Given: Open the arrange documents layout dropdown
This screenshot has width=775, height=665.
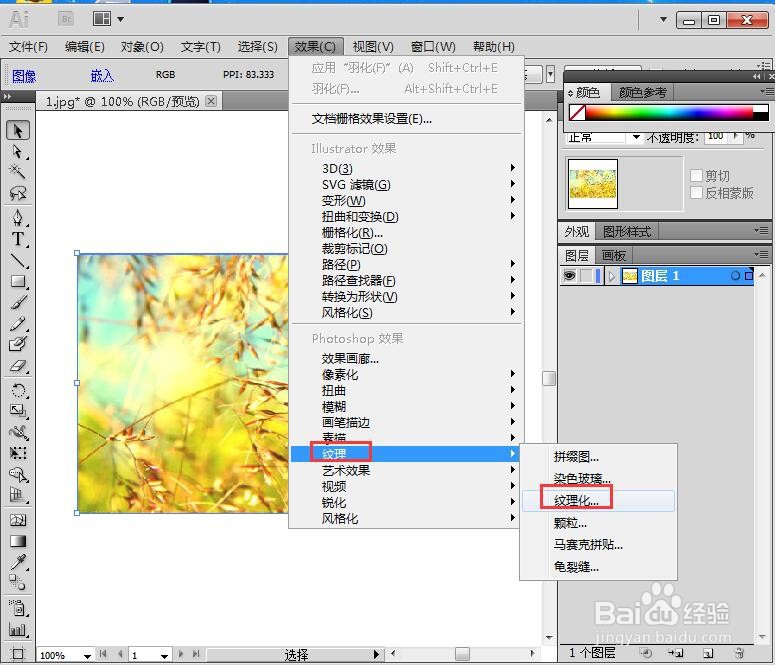Looking at the screenshot, I should (x=108, y=19).
